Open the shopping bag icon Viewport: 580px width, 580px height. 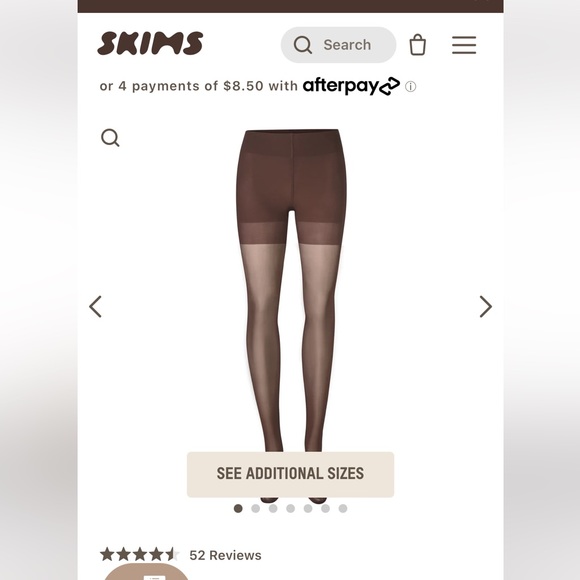(x=418, y=45)
